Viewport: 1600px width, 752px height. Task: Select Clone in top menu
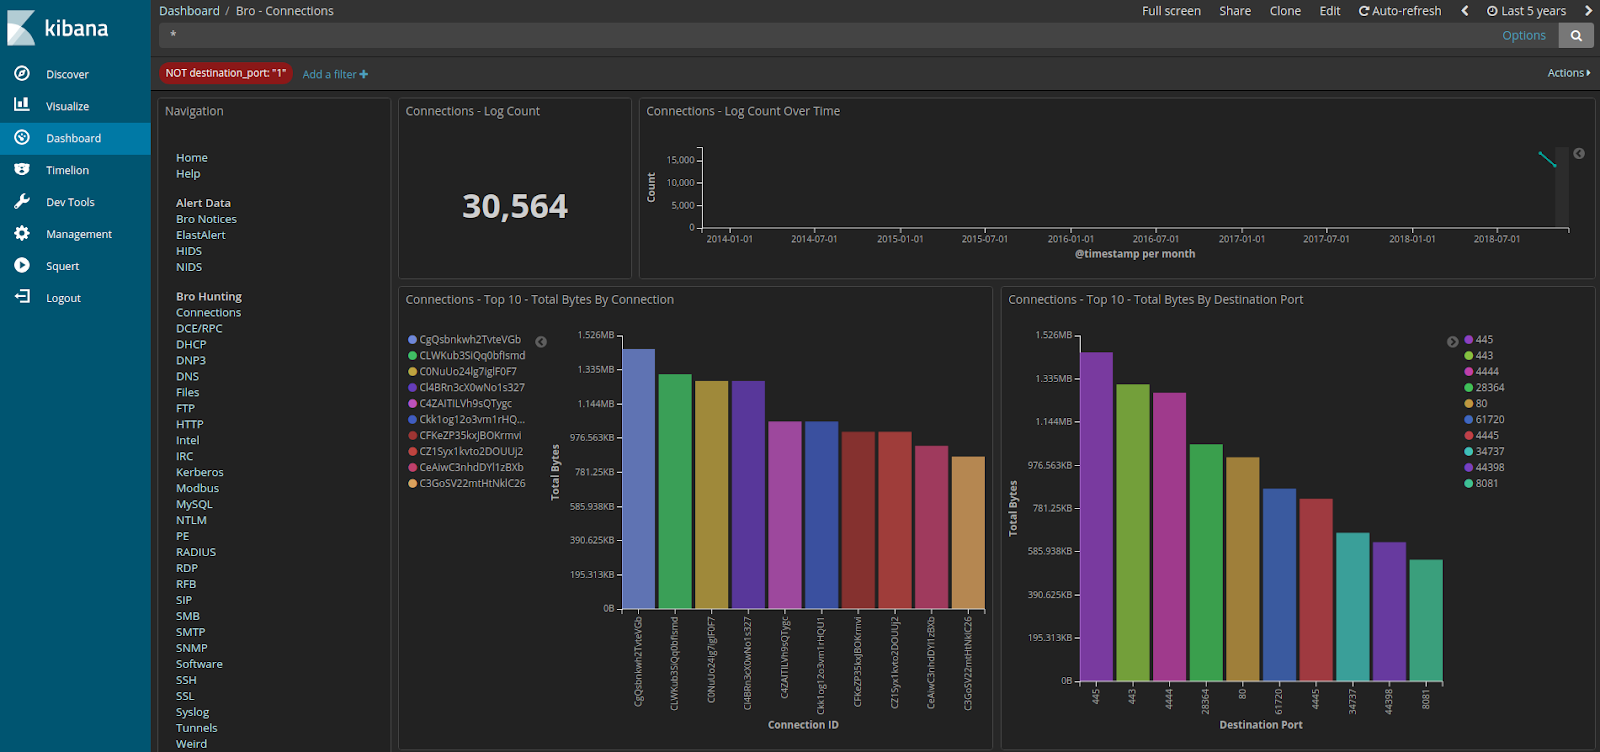tap(1285, 11)
